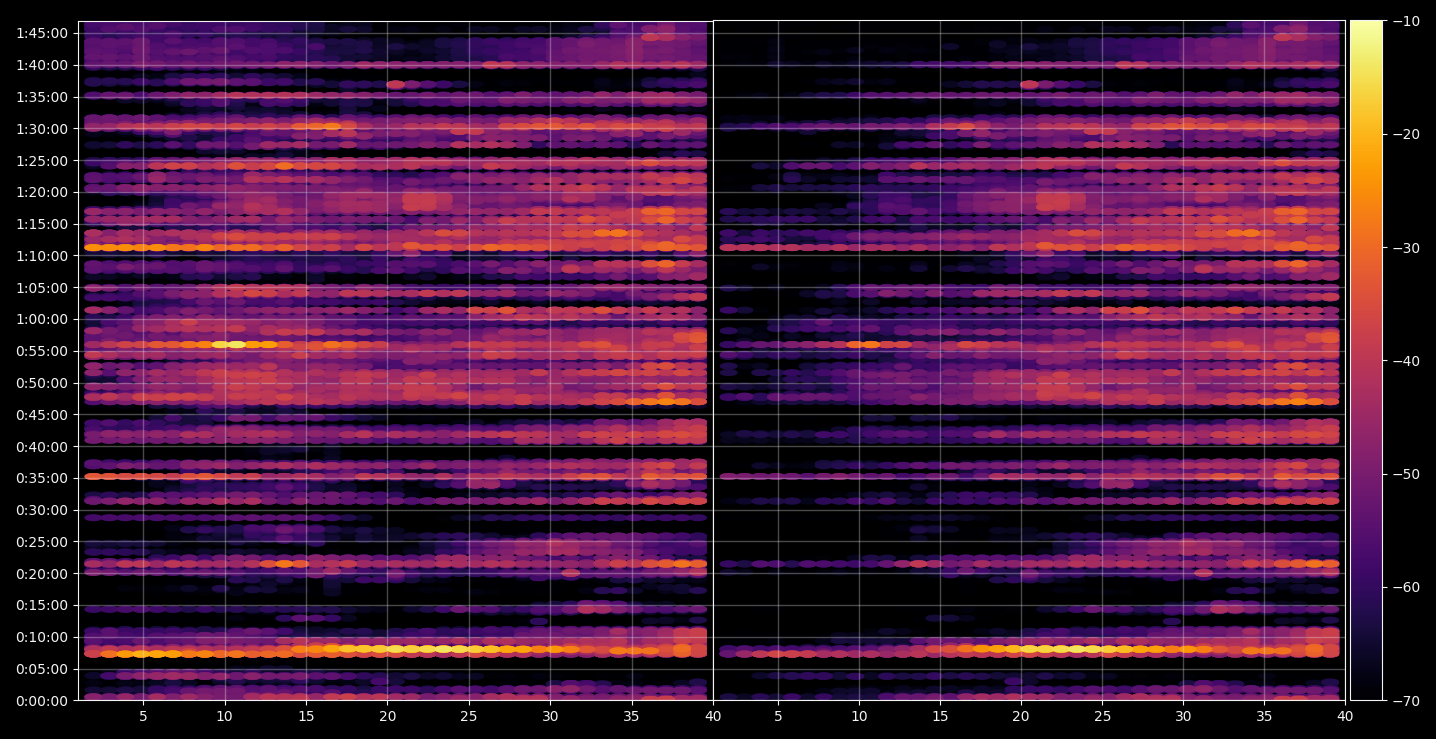Select x-axis label 10 under the right heatmap
The image size is (1436, 739).
pos(858,717)
